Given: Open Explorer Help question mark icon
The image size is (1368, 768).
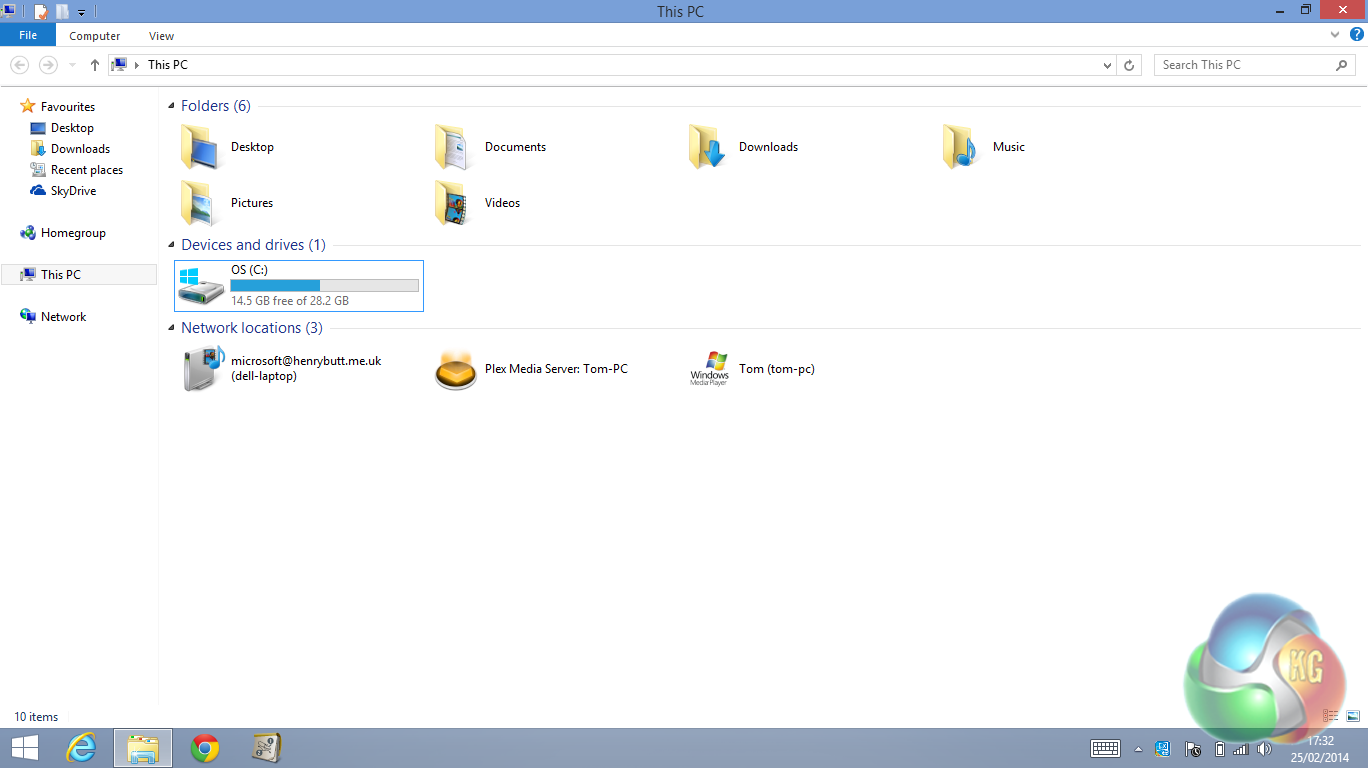Looking at the screenshot, I should coord(1357,35).
